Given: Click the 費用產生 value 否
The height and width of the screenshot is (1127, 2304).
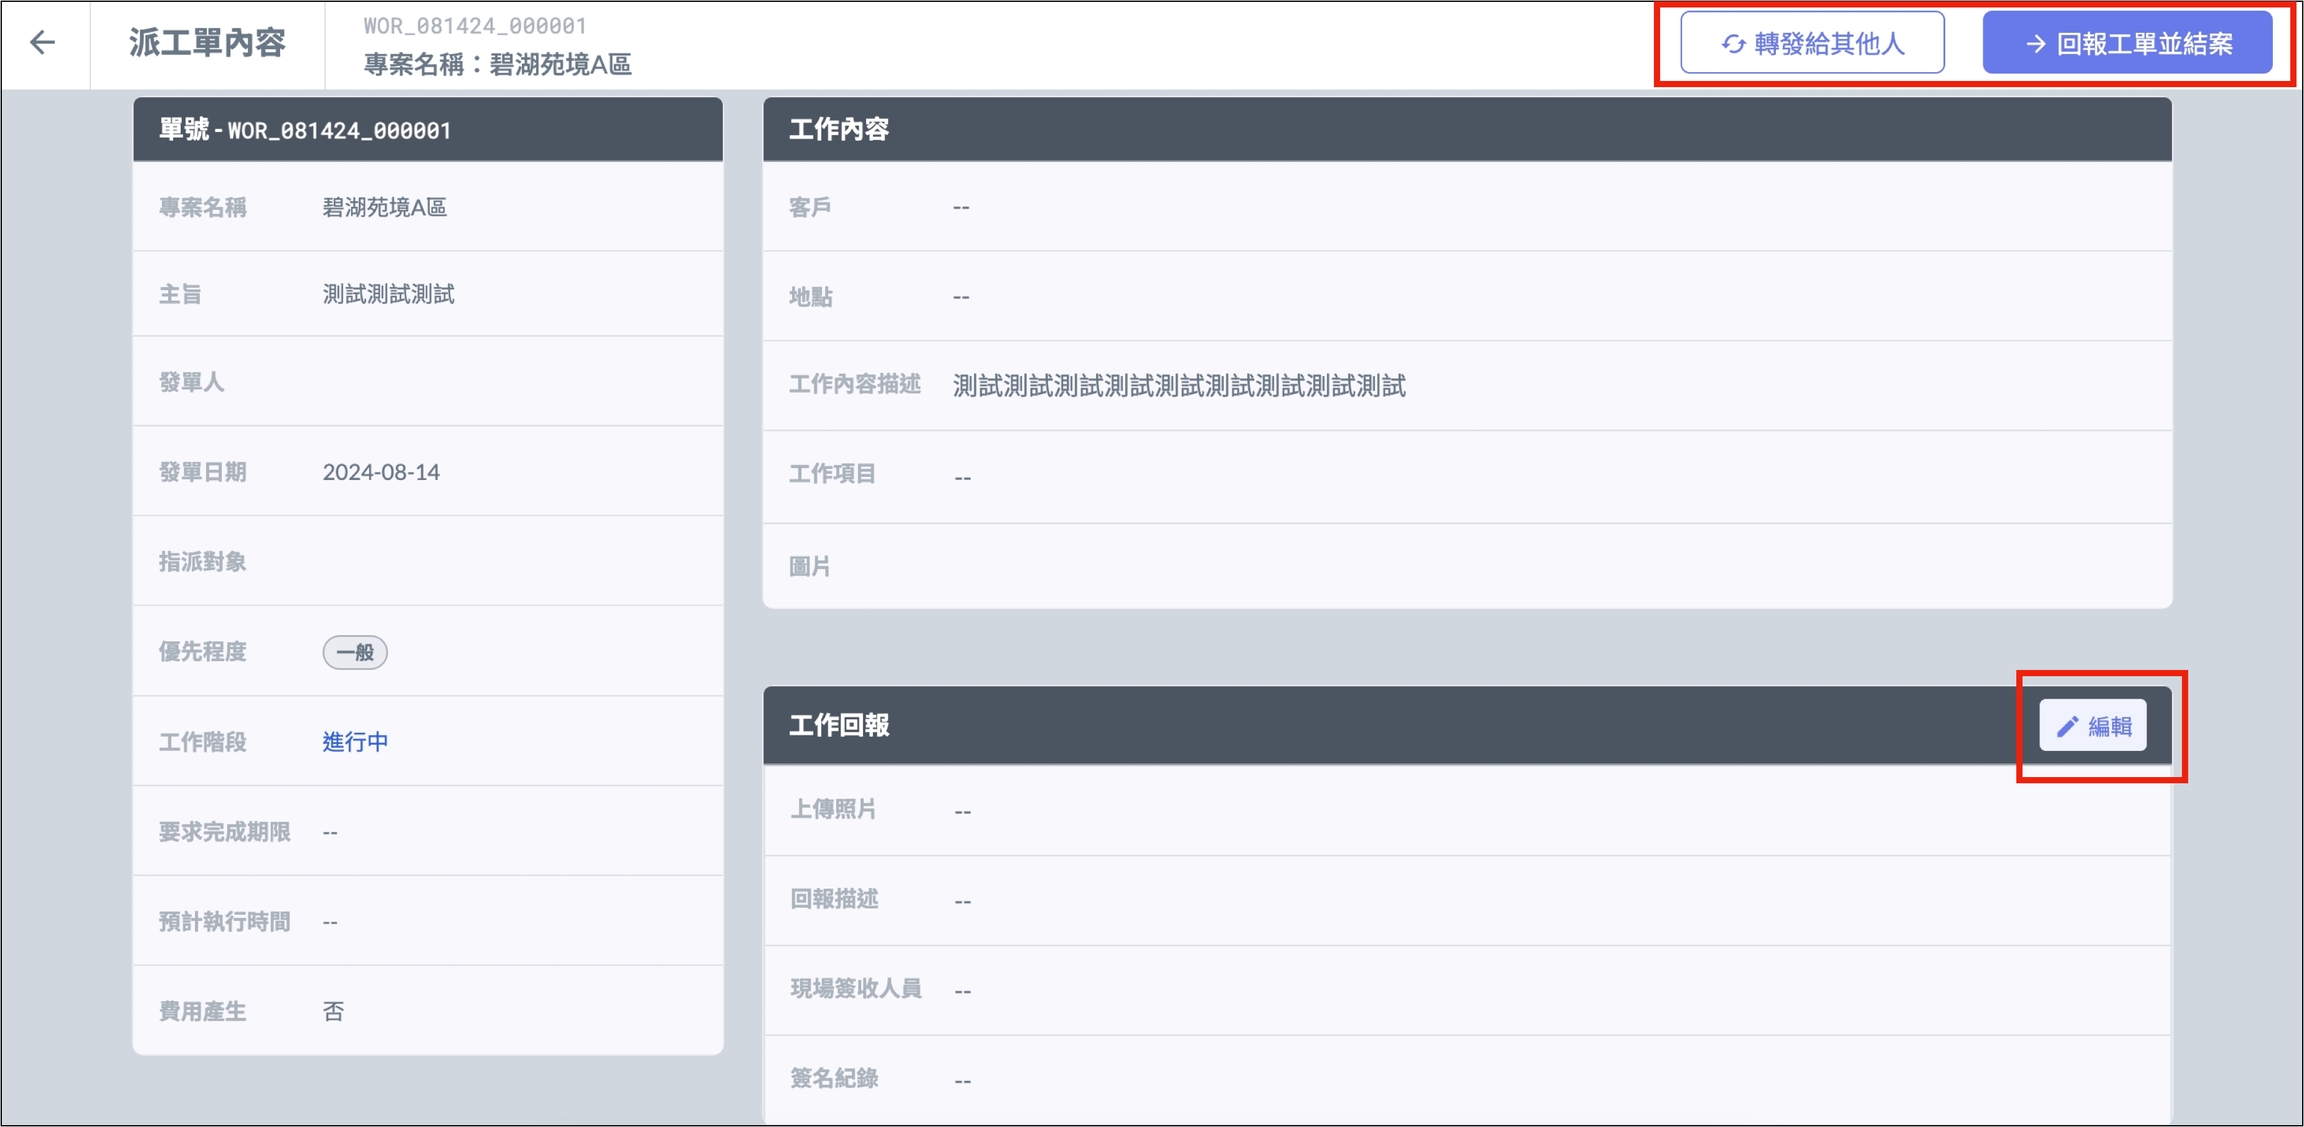Looking at the screenshot, I should click(333, 1011).
